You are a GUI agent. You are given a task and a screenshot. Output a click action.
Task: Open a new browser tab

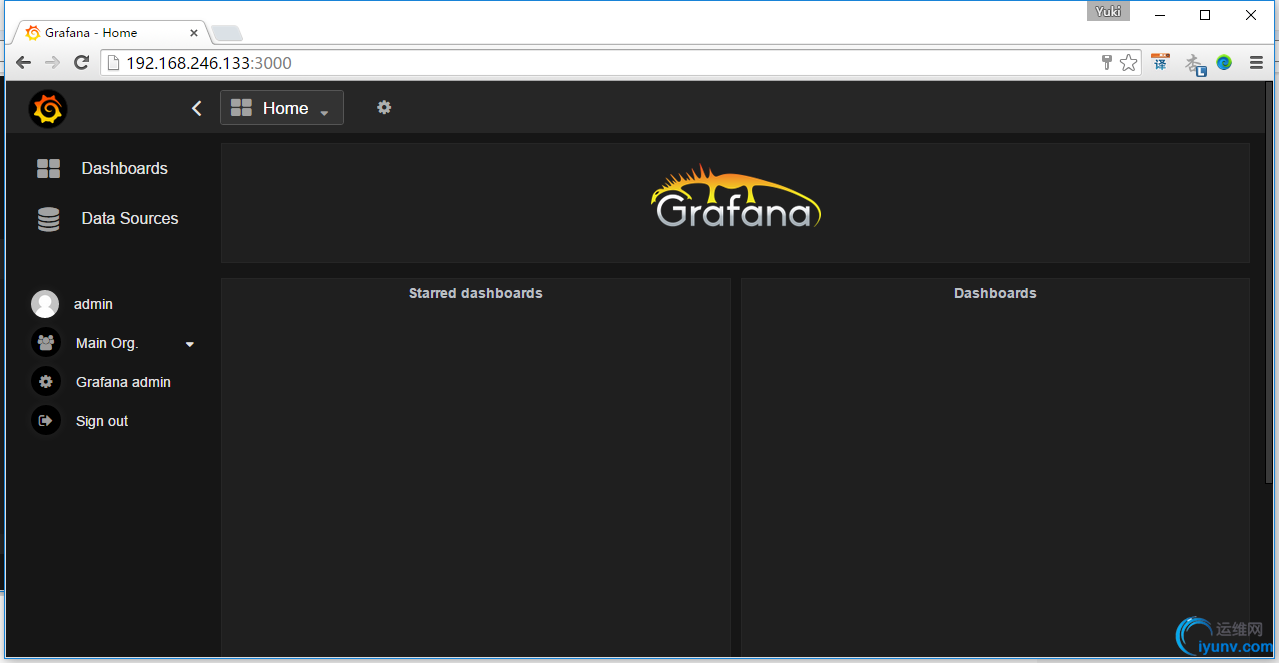coord(227,33)
